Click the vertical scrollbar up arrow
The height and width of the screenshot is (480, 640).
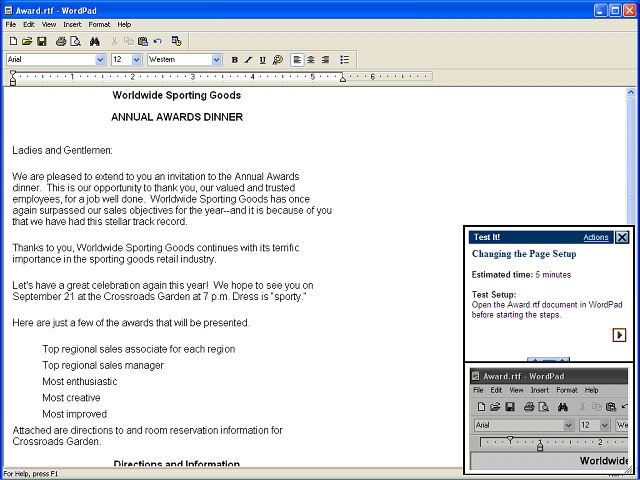tap(631, 93)
